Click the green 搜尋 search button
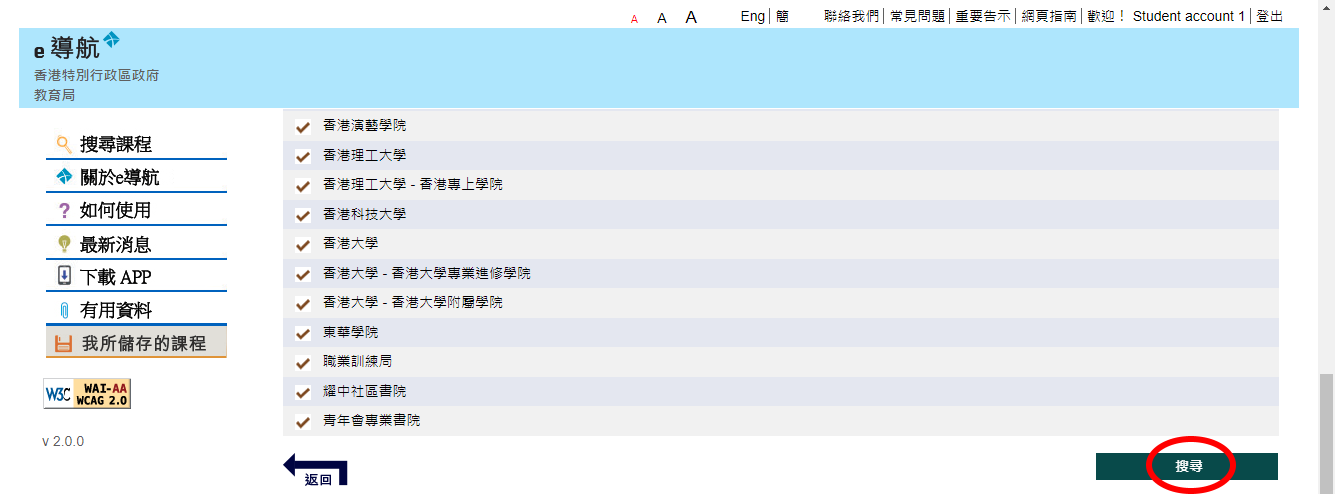Image resolution: width=1335 pixels, height=494 pixels. (x=1187, y=466)
